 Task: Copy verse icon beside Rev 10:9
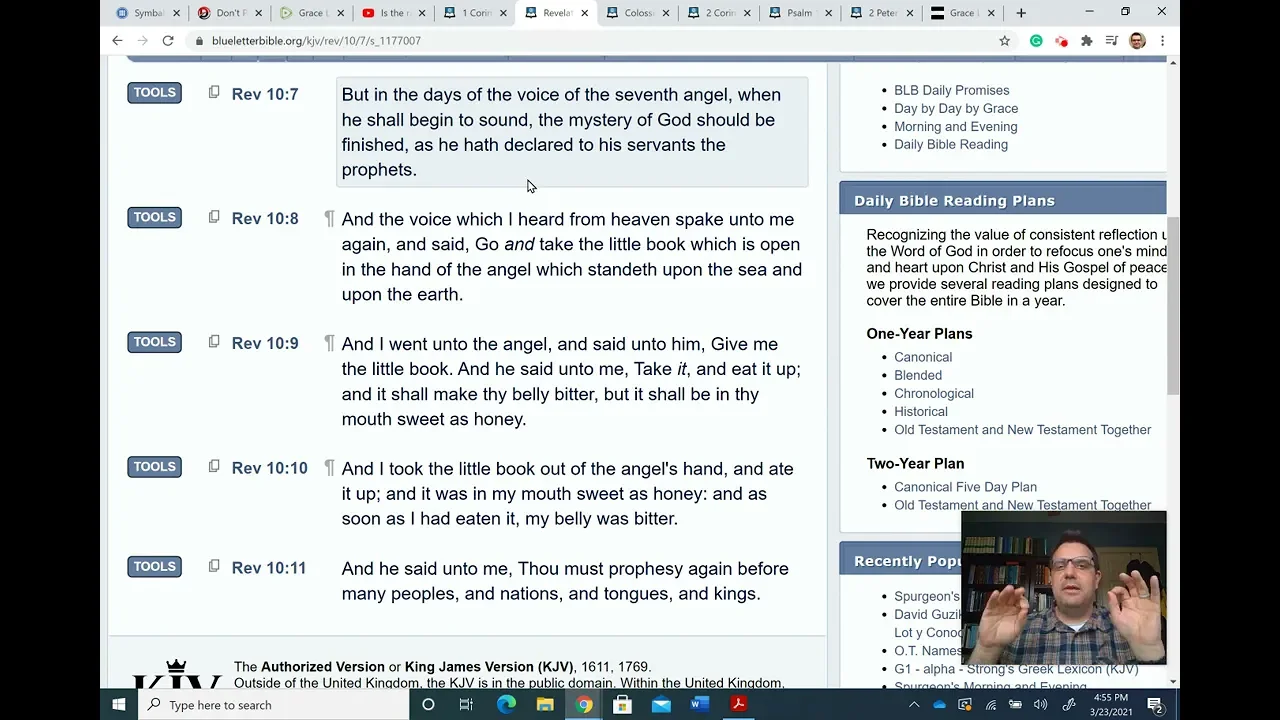tap(214, 342)
